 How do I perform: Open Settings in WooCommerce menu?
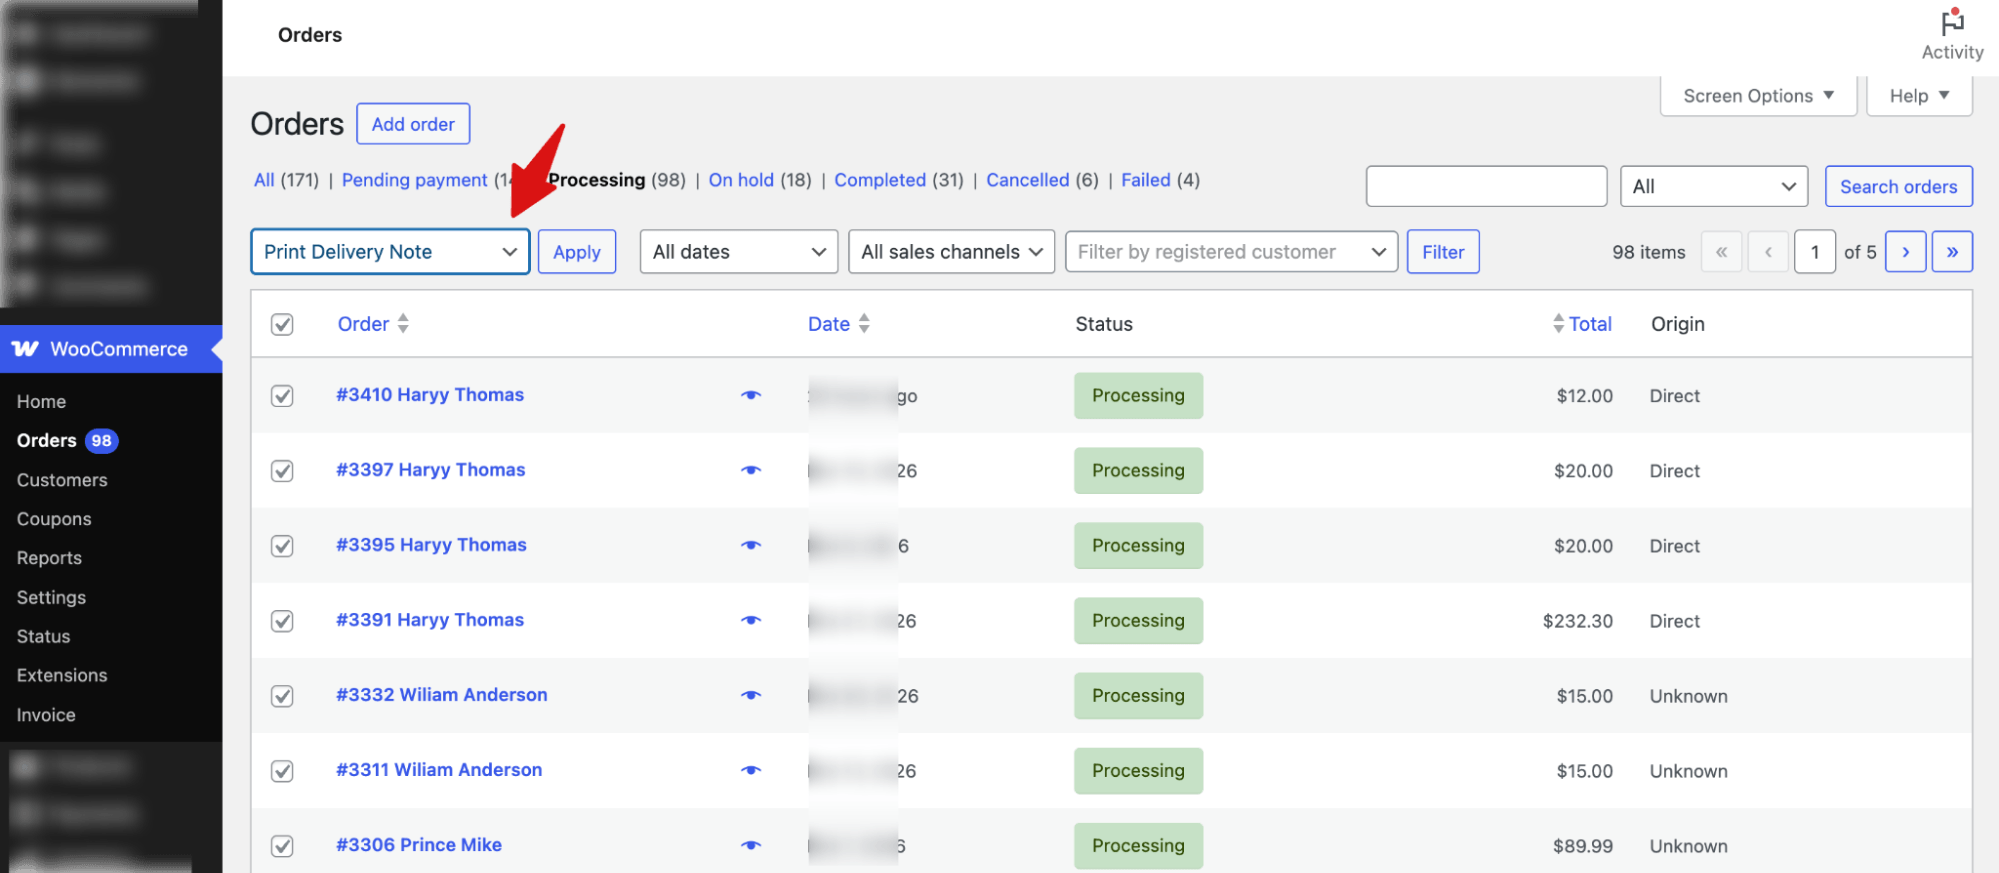51,597
